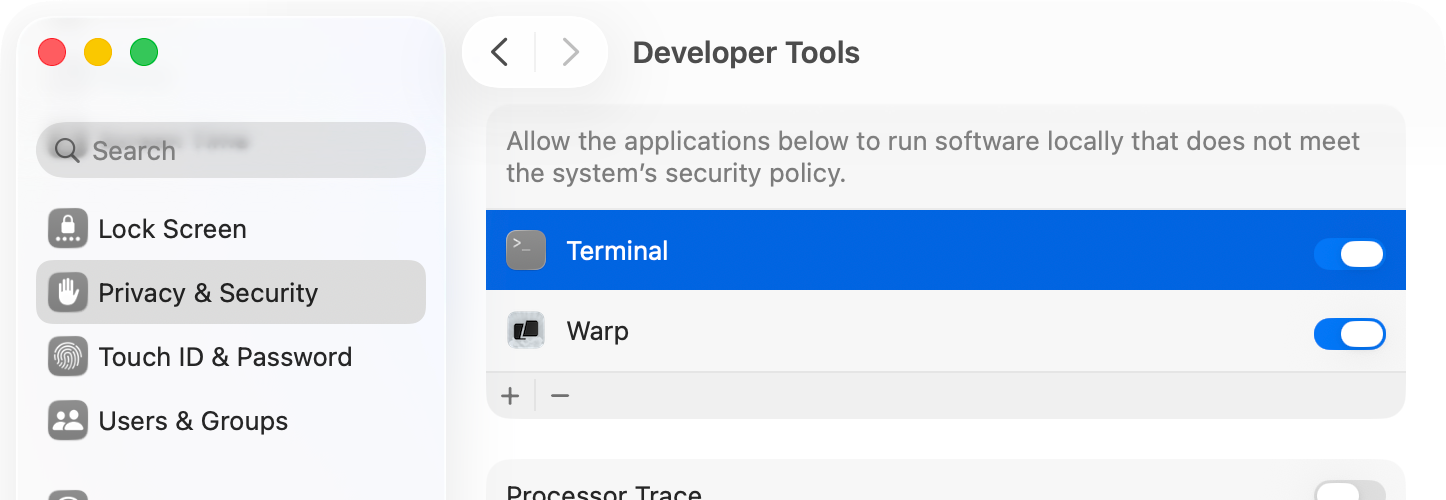1446x500 pixels.
Task: Click the Privacy & Security hand icon
Action: pos(68,293)
